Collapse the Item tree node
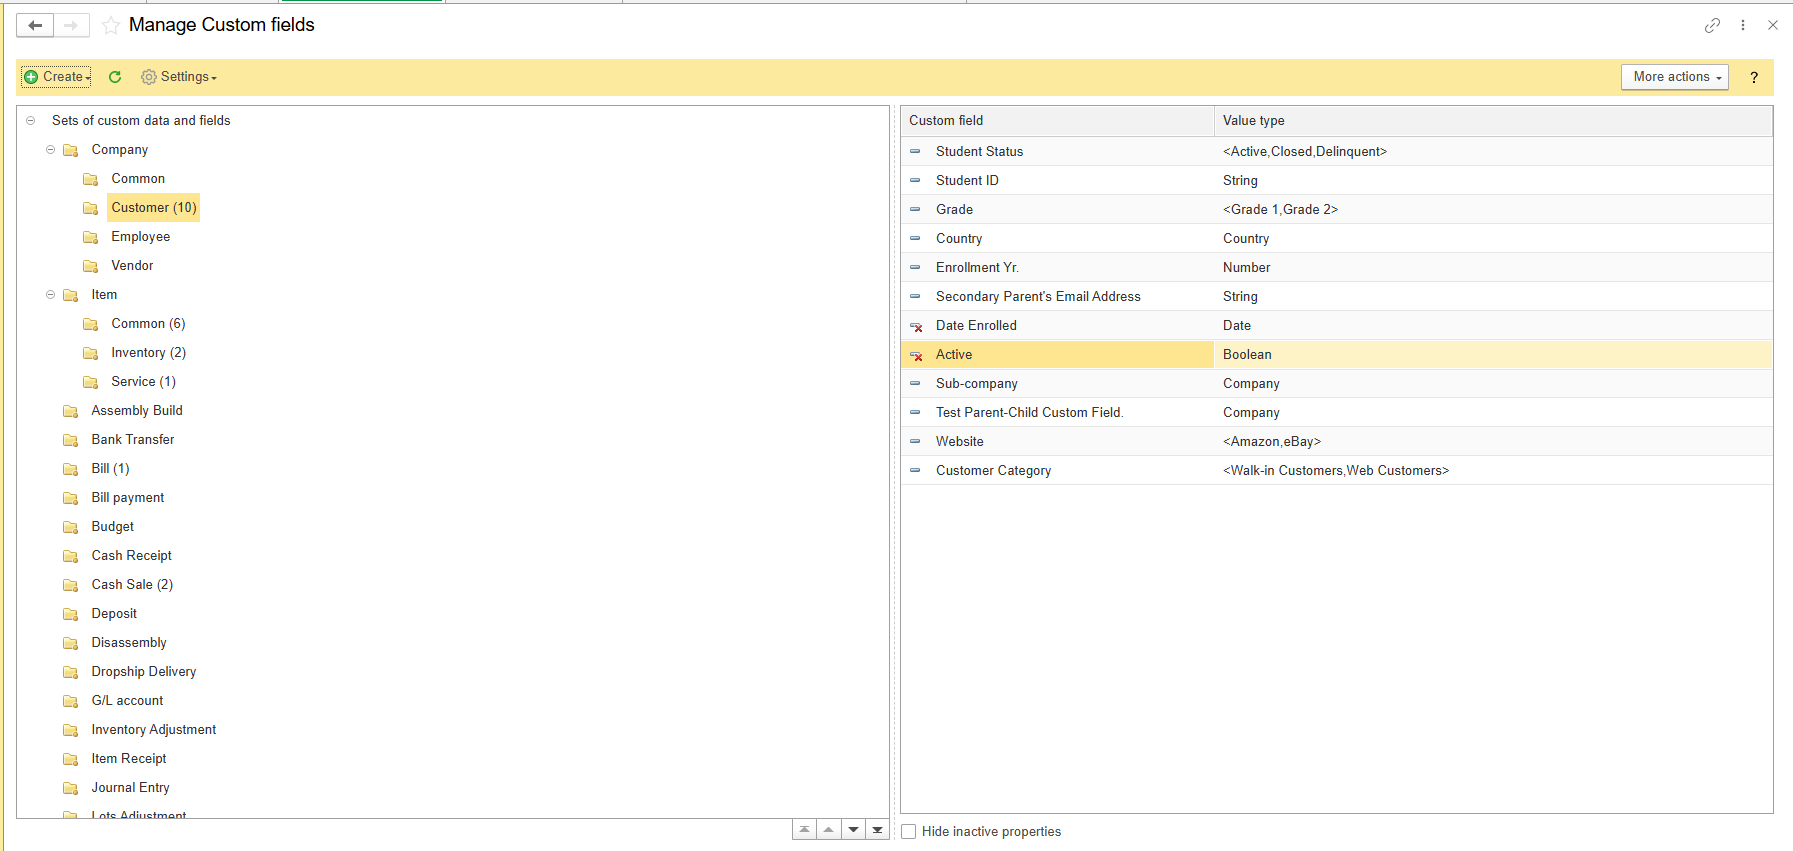This screenshot has width=1793, height=851. pyautogui.click(x=50, y=295)
